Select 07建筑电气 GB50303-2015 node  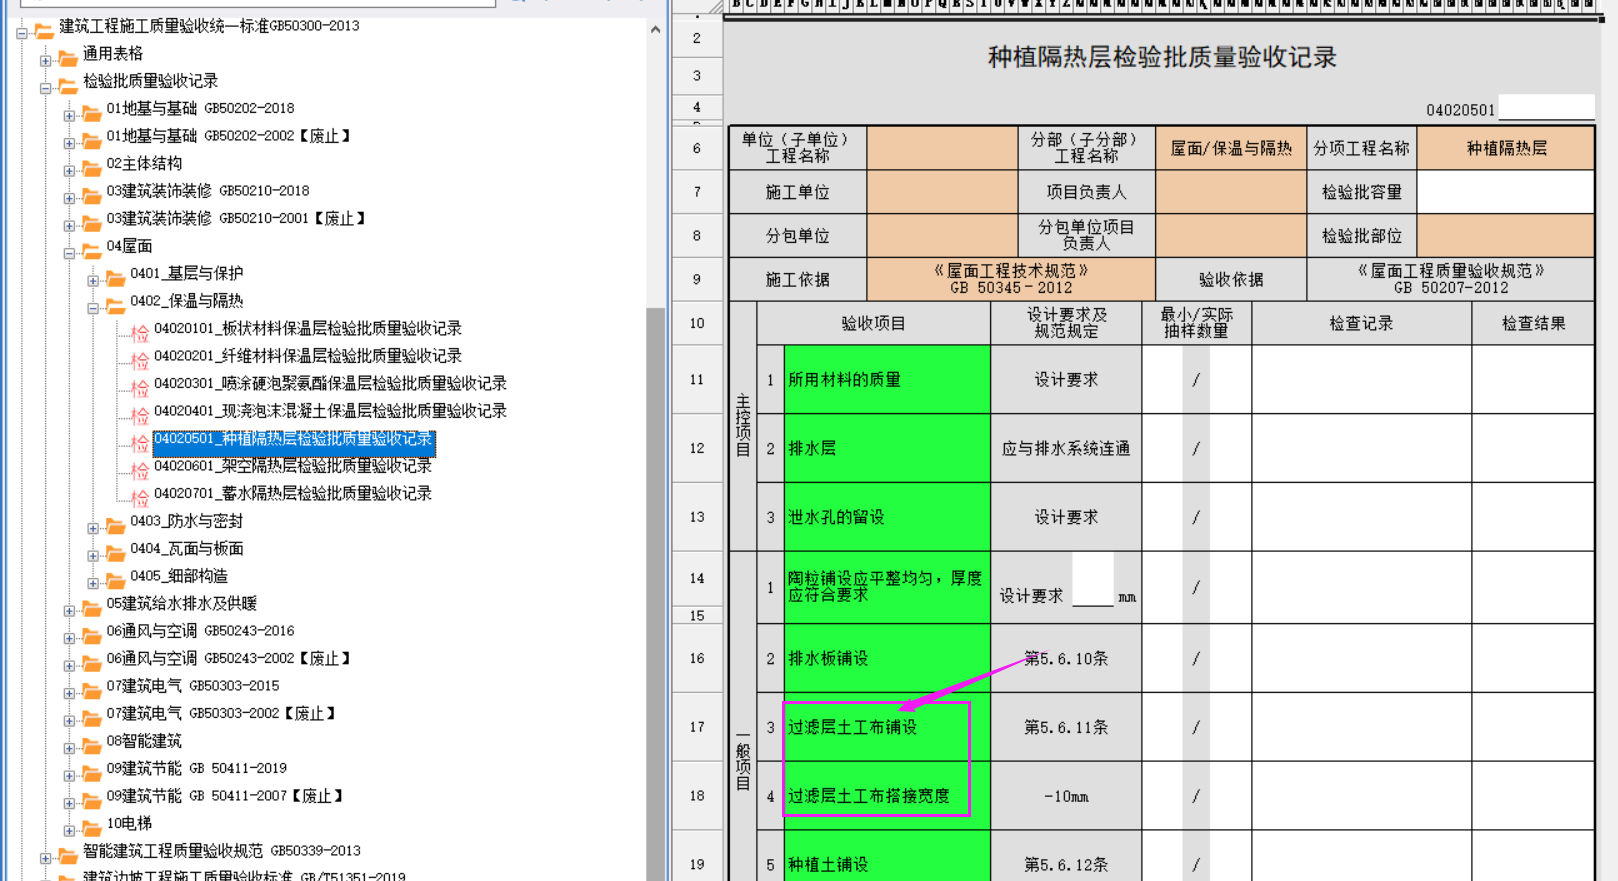pos(193,686)
